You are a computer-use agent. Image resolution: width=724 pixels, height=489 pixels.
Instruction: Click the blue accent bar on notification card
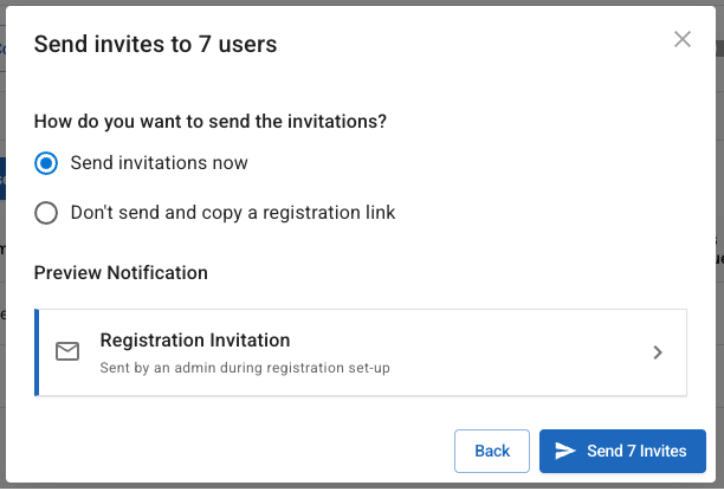pos(37,352)
